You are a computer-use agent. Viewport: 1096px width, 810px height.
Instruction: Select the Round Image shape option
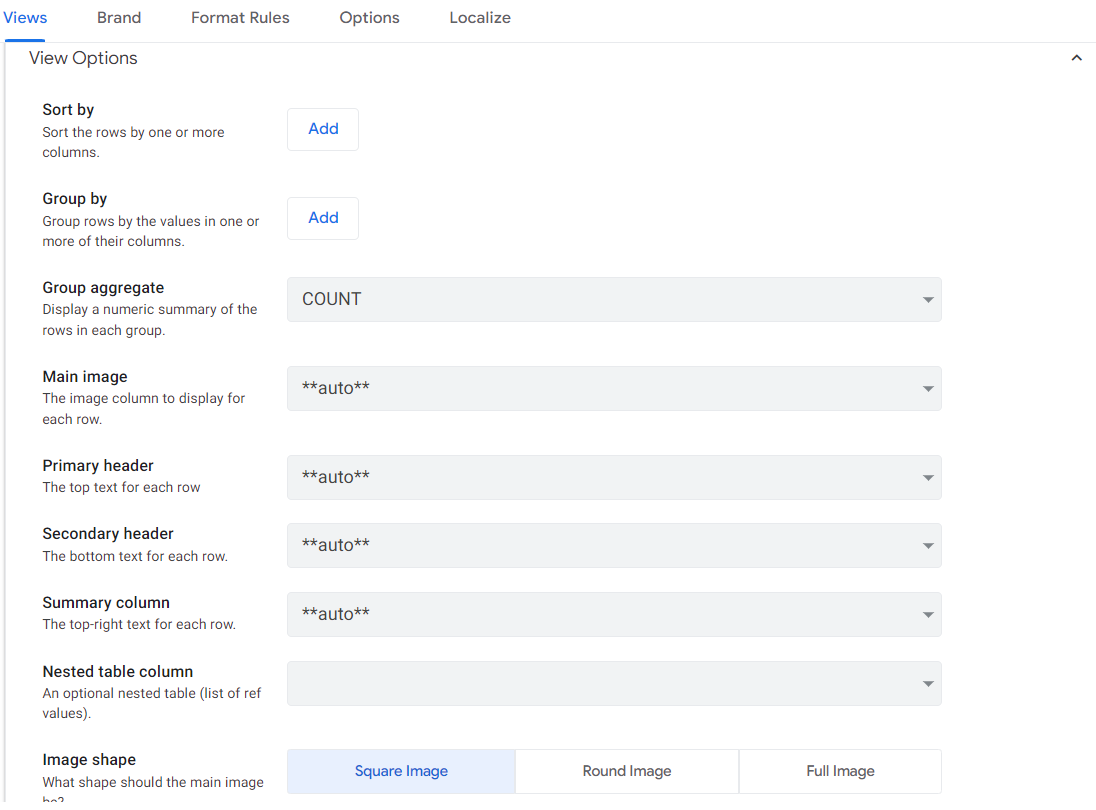pos(627,771)
